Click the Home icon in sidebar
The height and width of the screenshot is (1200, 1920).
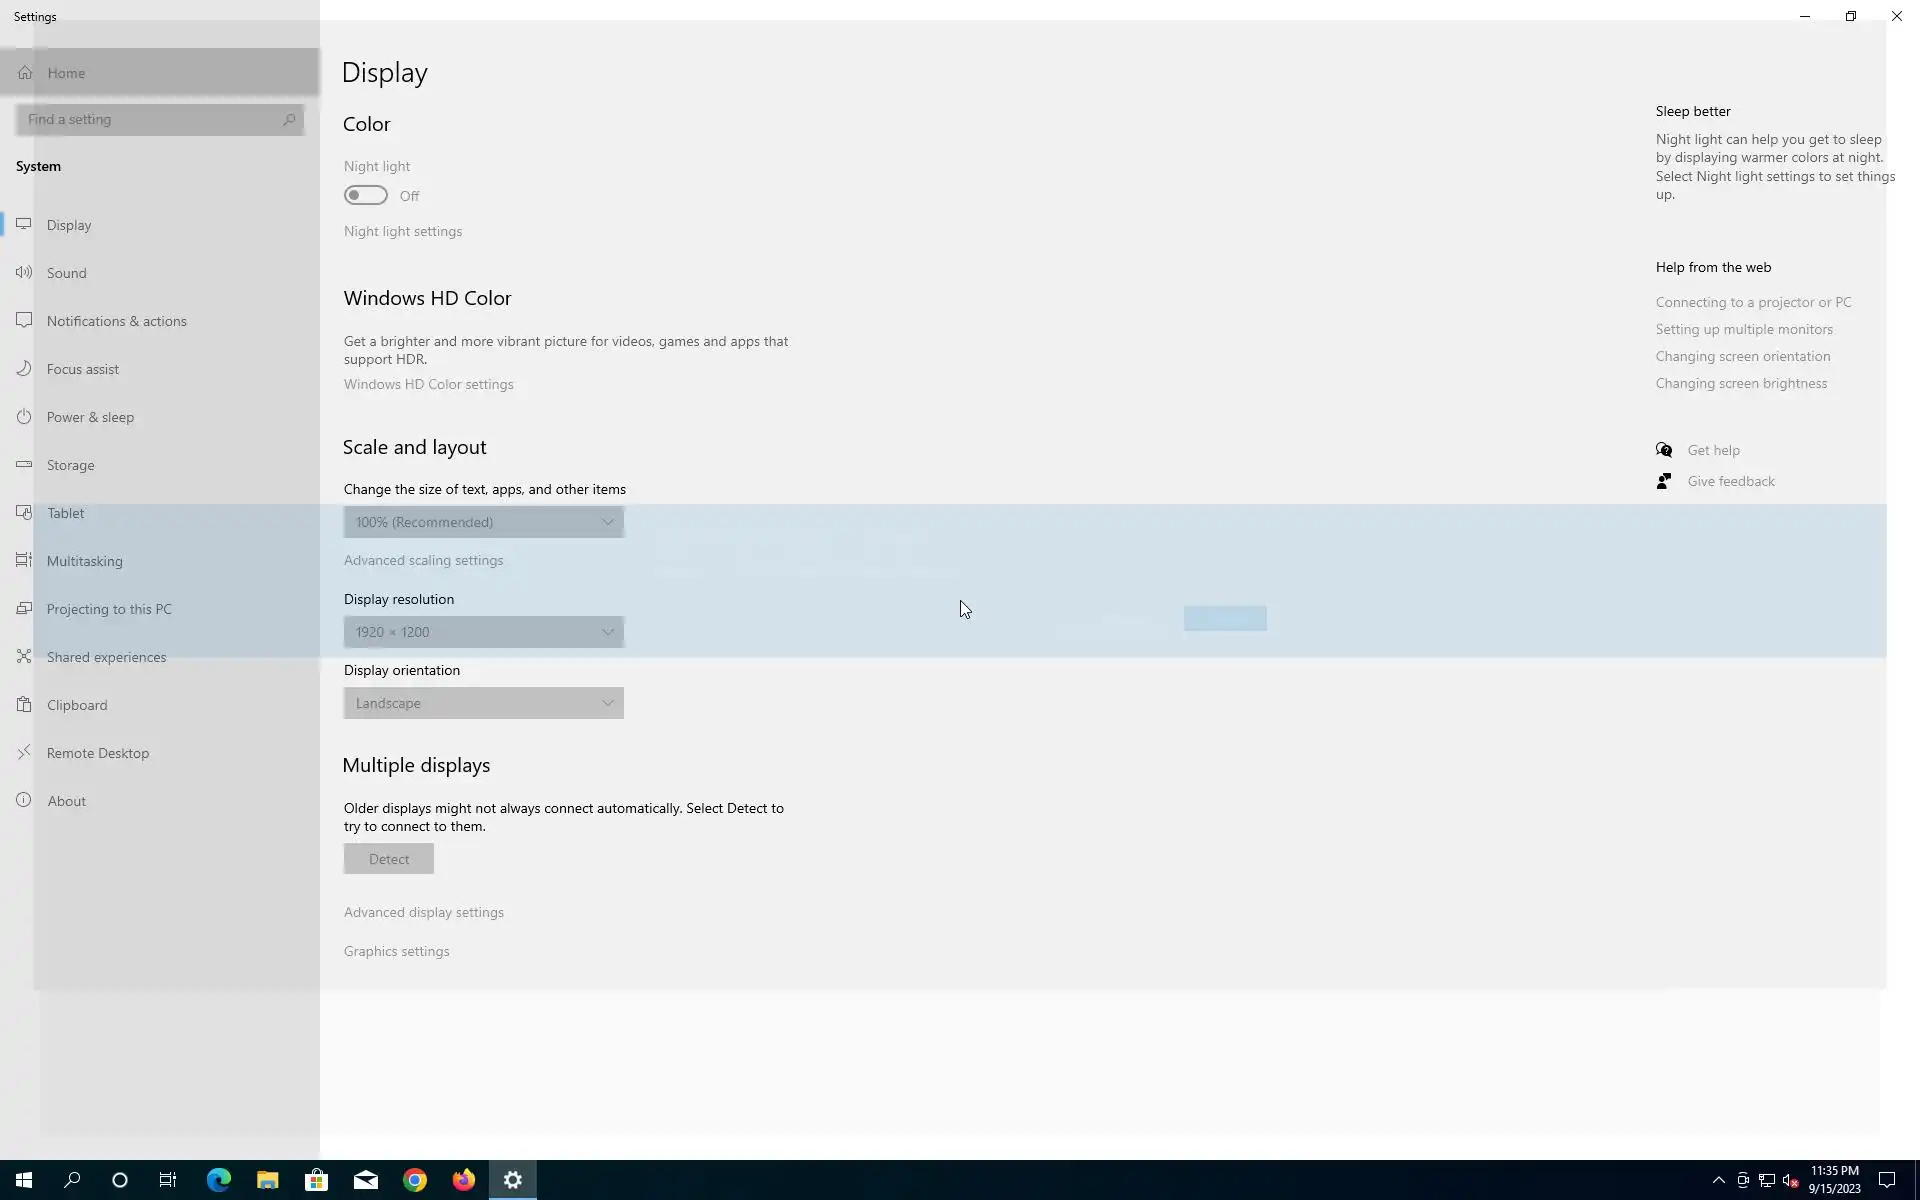coord(25,72)
